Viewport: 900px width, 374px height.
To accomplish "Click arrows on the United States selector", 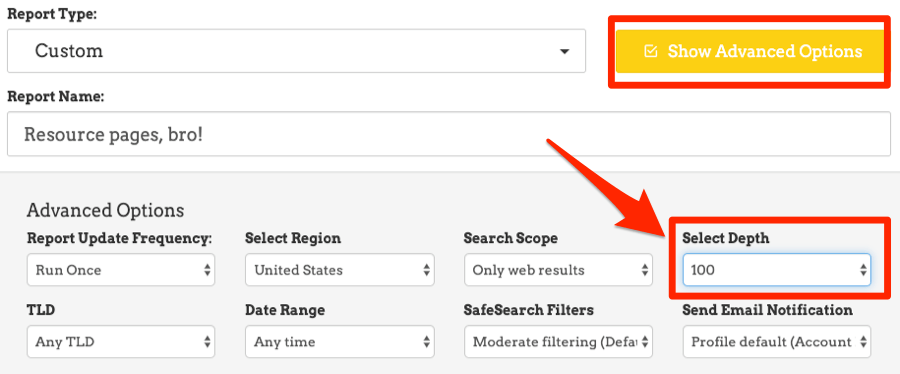I will point(426,270).
